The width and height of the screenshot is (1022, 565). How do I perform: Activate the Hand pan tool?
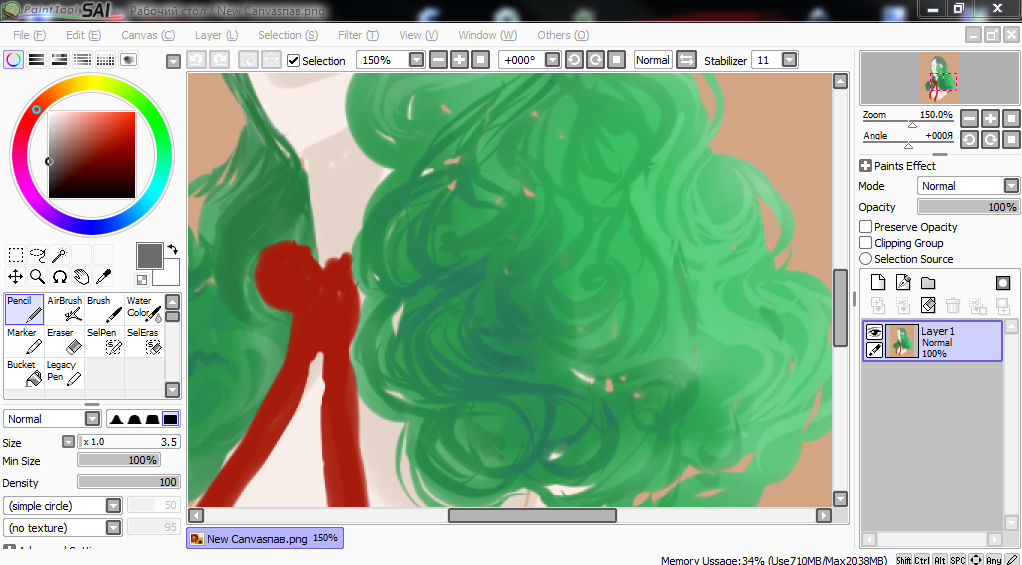tap(81, 277)
